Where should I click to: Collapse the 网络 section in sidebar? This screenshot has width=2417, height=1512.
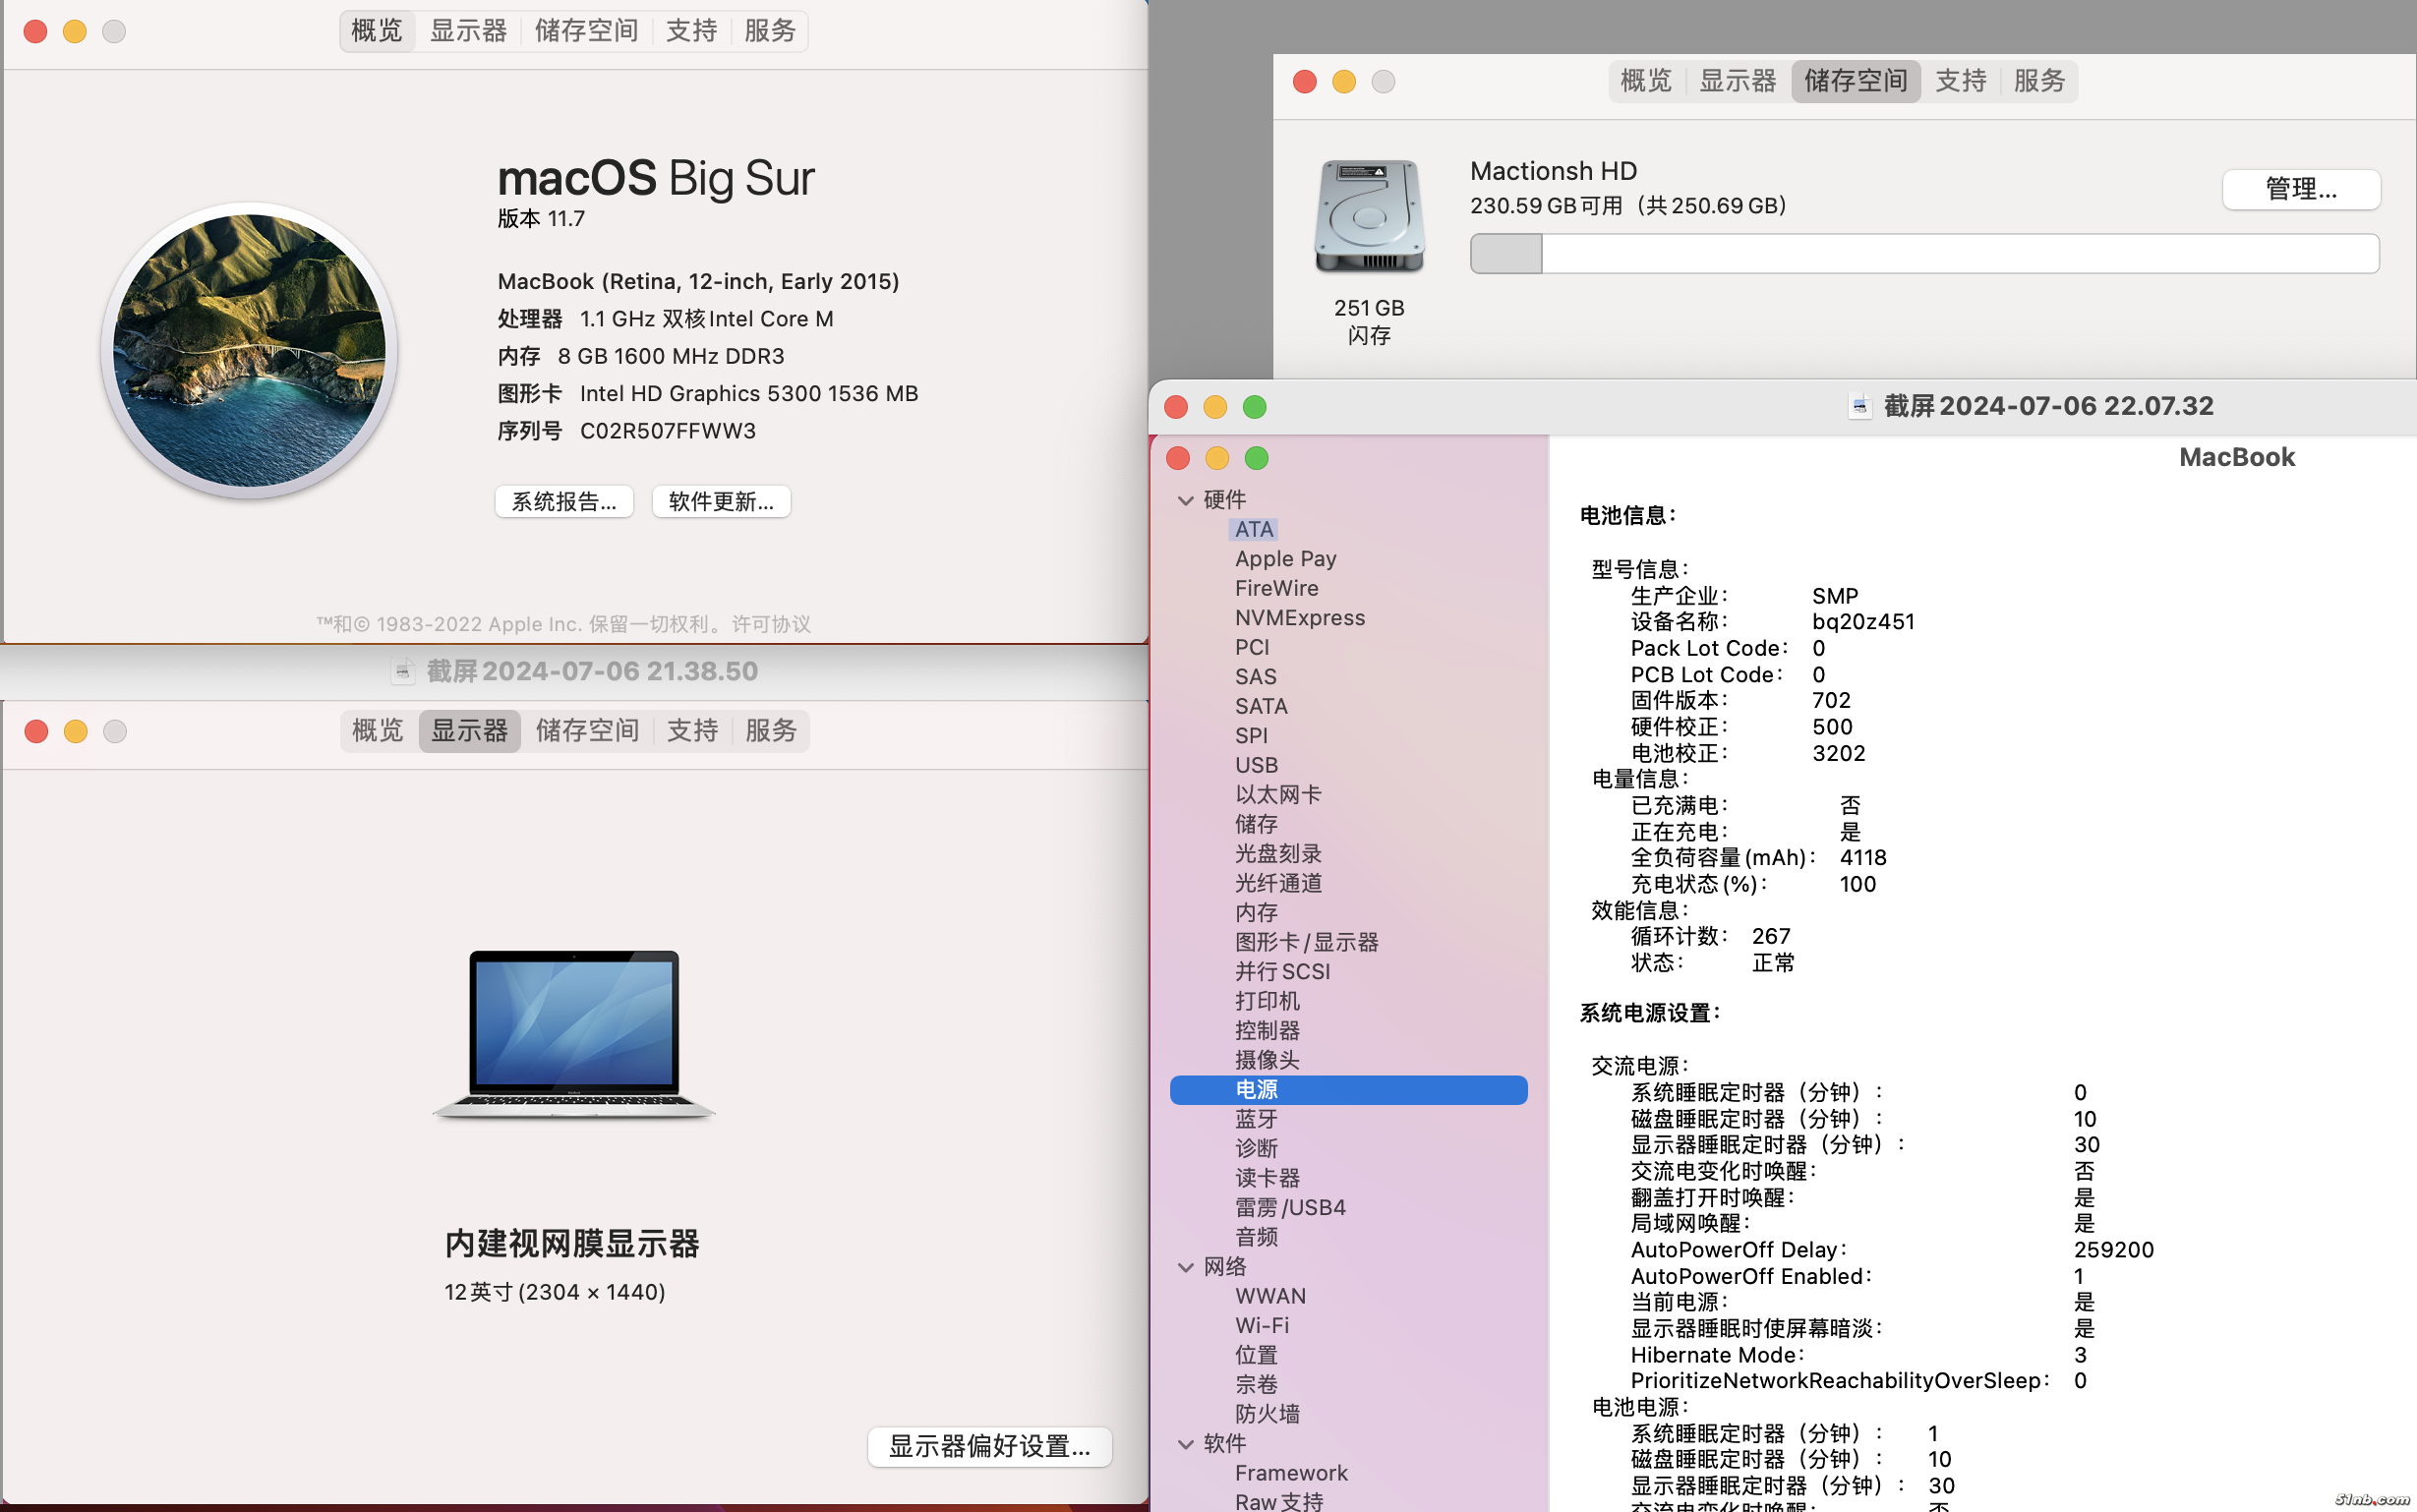click(1186, 1267)
